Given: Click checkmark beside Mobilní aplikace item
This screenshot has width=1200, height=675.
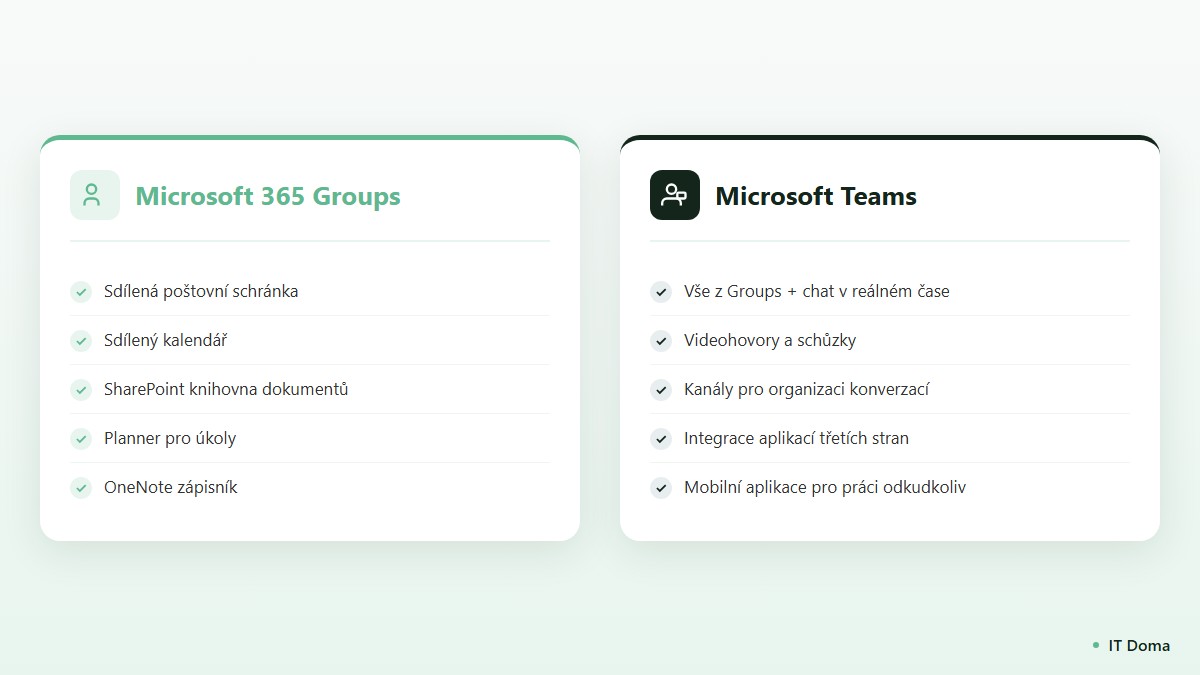Looking at the screenshot, I should pyautogui.click(x=661, y=488).
